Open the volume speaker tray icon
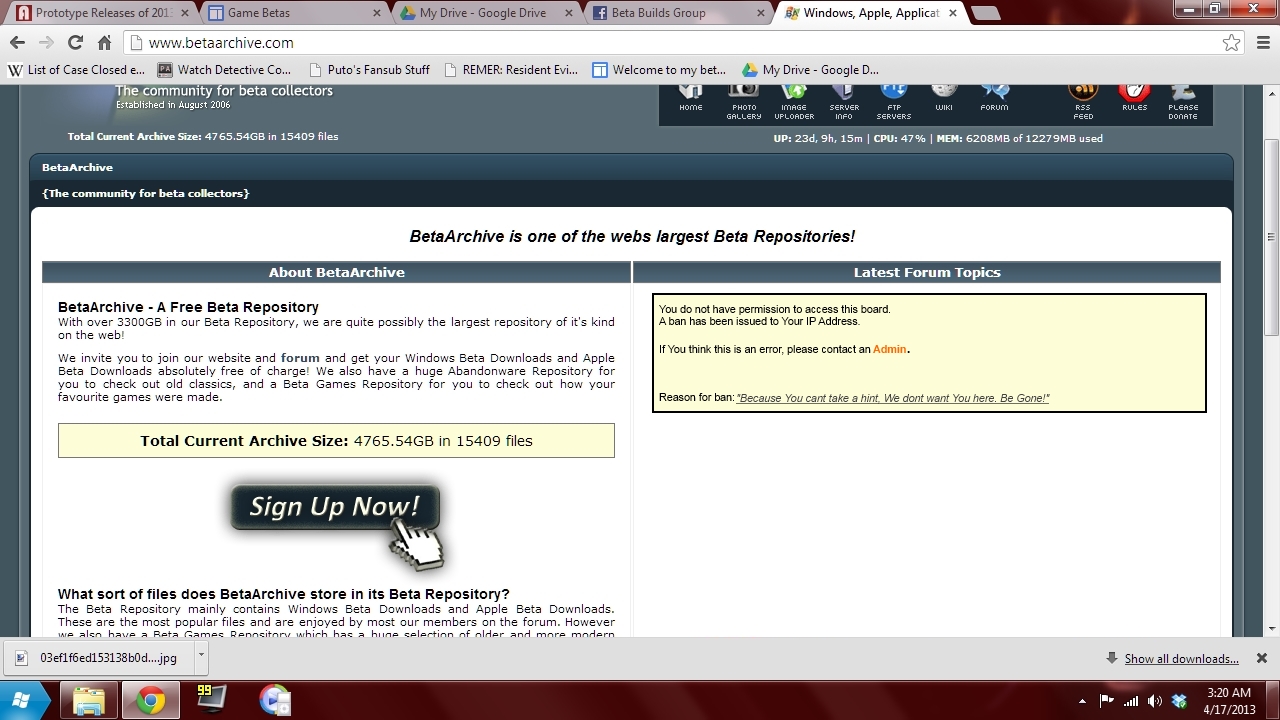 point(1155,700)
